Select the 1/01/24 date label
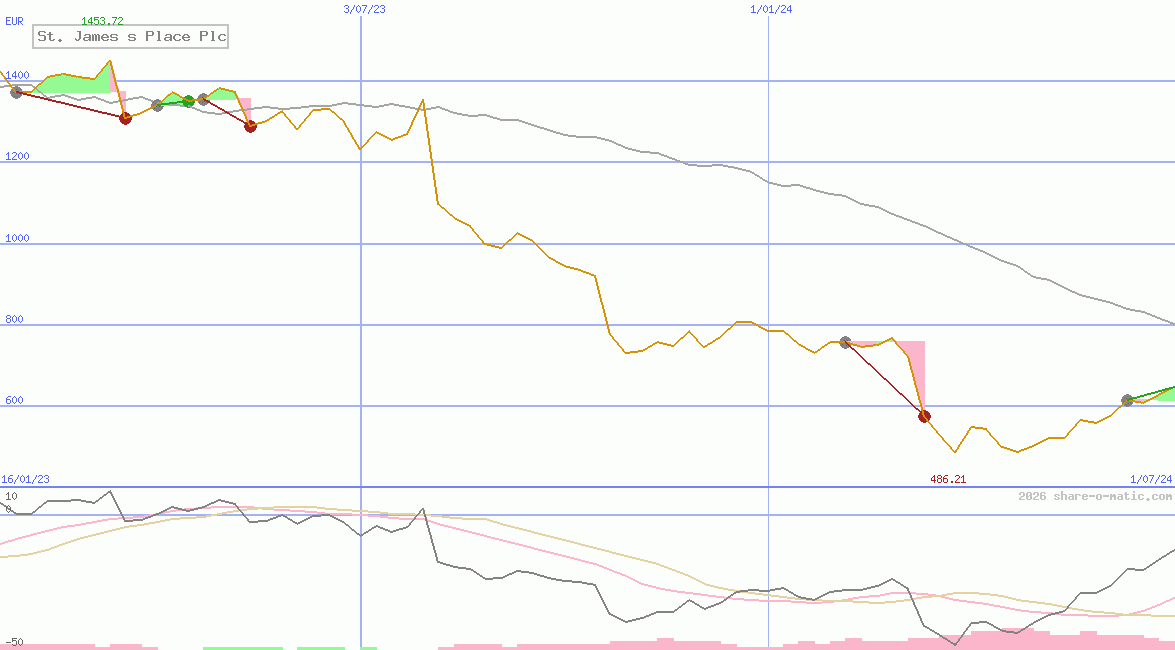1175x650 pixels. [770, 9]
